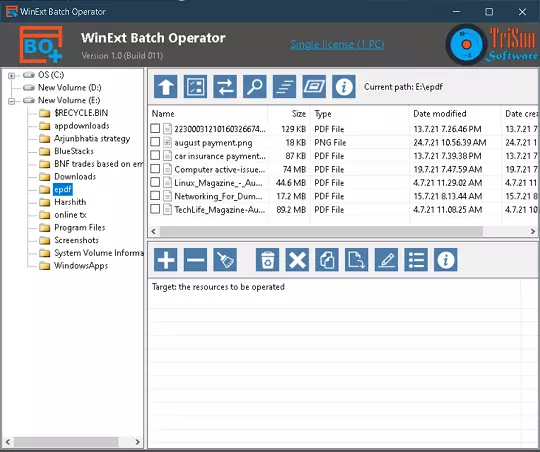The width and height of the screenshot is (540, 452).
Task: Click the TriSun Software logo
Action: tap(492, 44)
